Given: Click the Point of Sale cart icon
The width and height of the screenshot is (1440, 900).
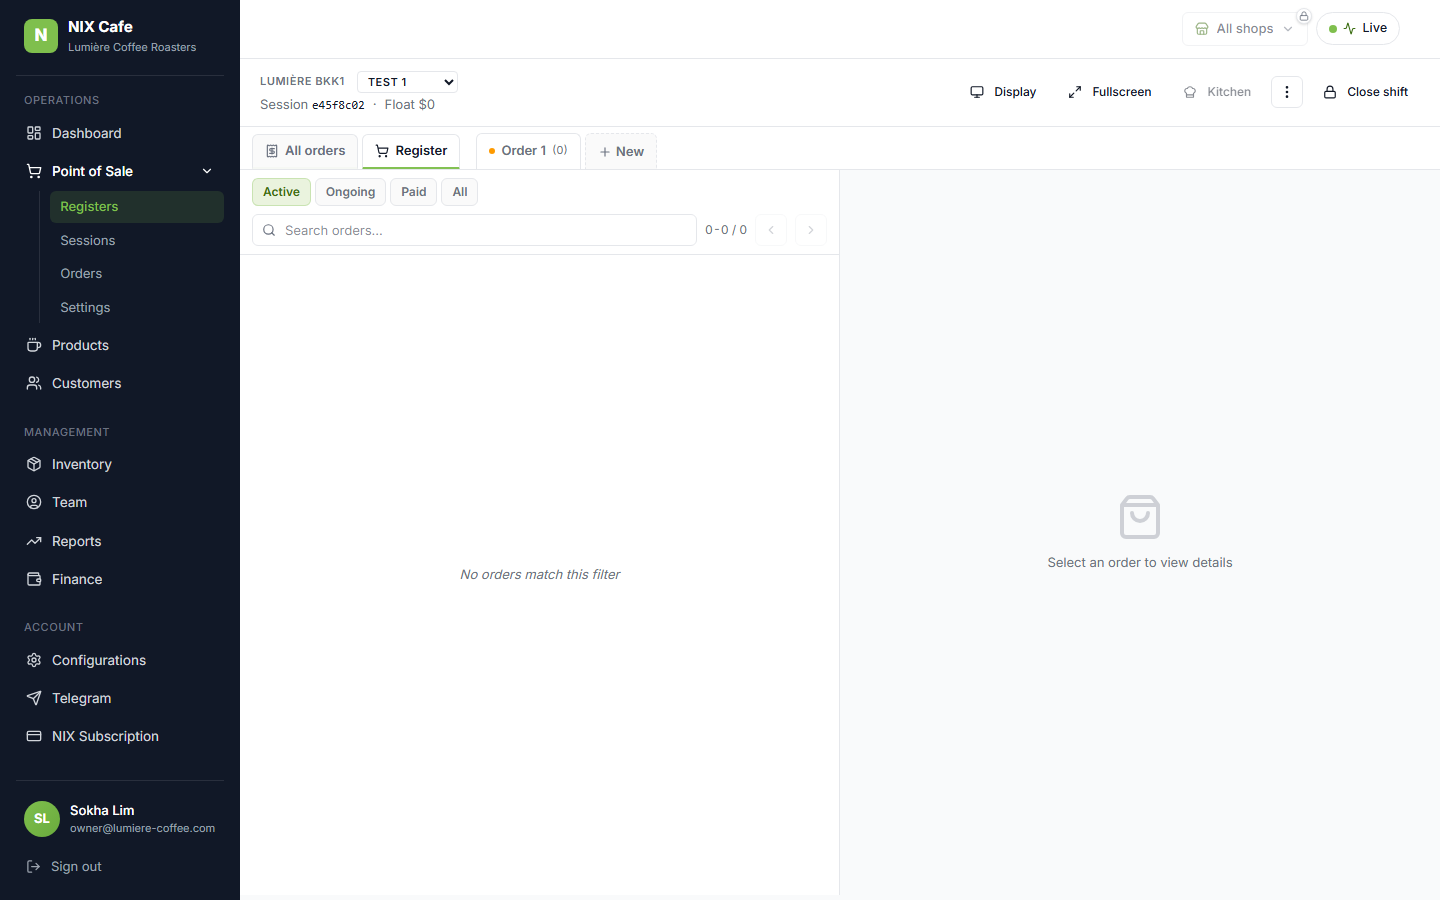Looking at the screenshot, I should tap(34, 171).
